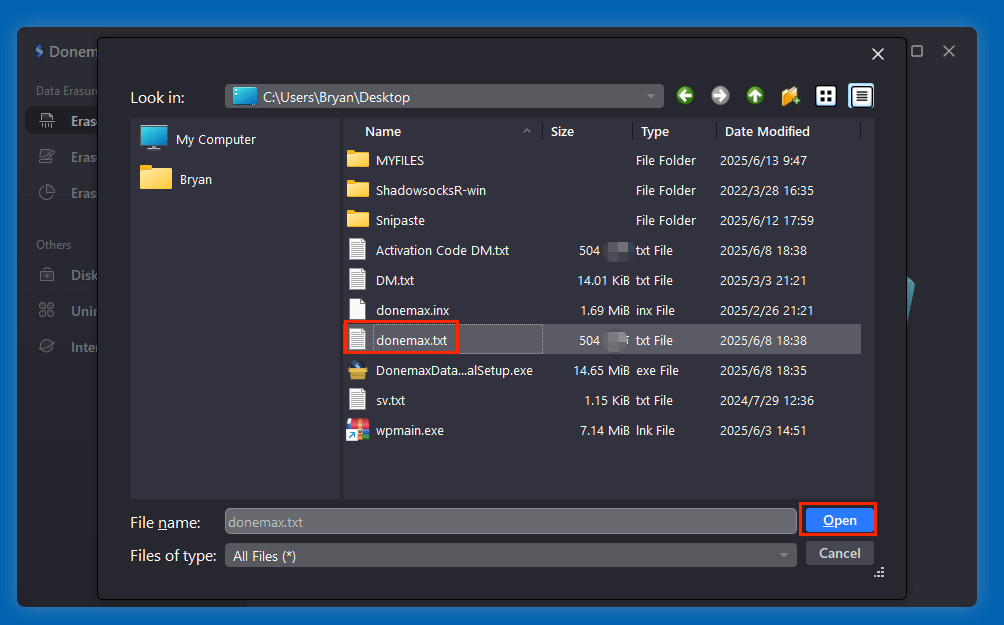Click the forward navigation arrow
The image size is (1004, 625).
point(720,96)
